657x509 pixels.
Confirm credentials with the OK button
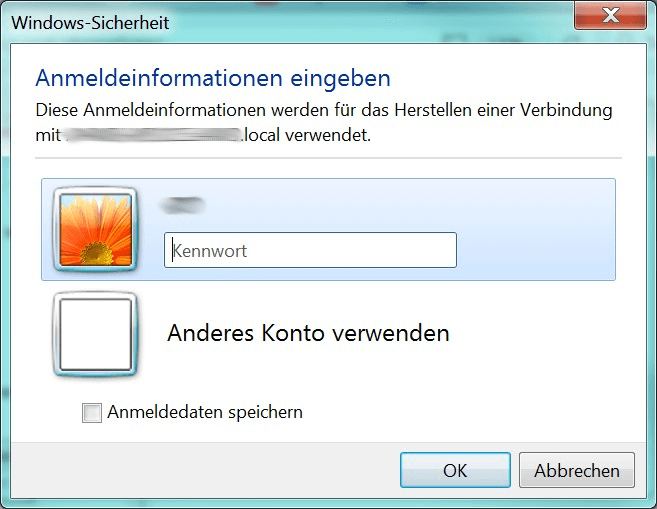[x=455, y=470]
